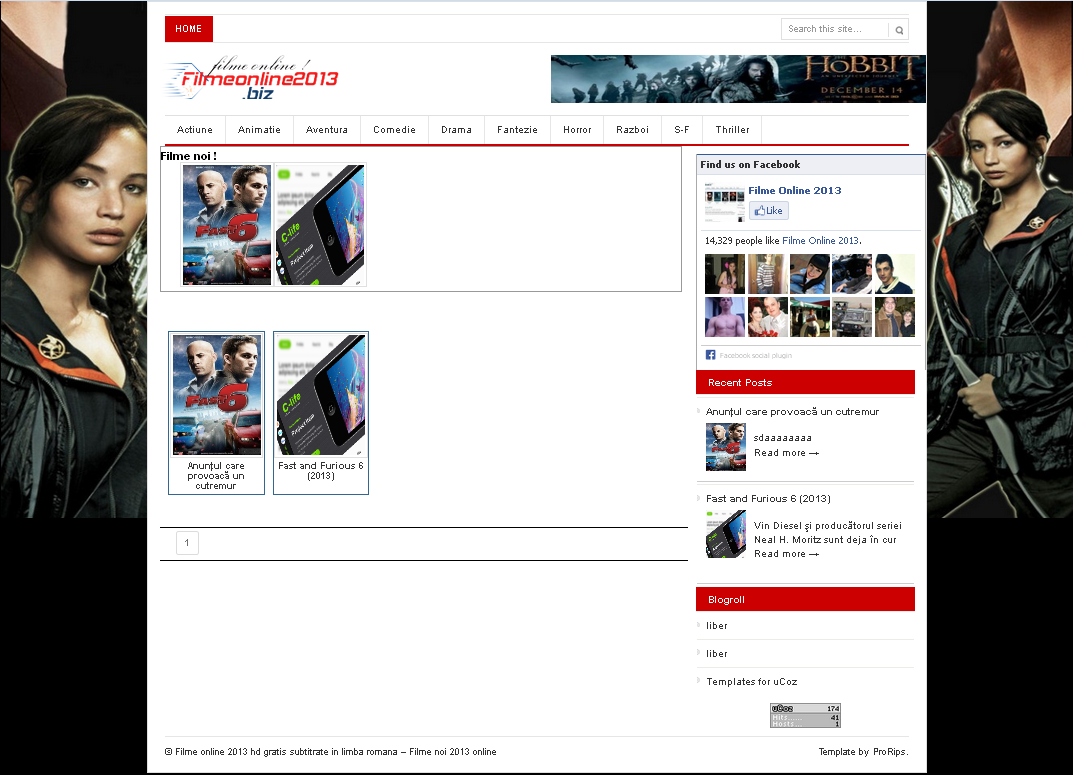Open second 'liber' Blogroll link
The width and height of the screenshot is (1073, 775).
pyautogui.click(x=716, y=654)
